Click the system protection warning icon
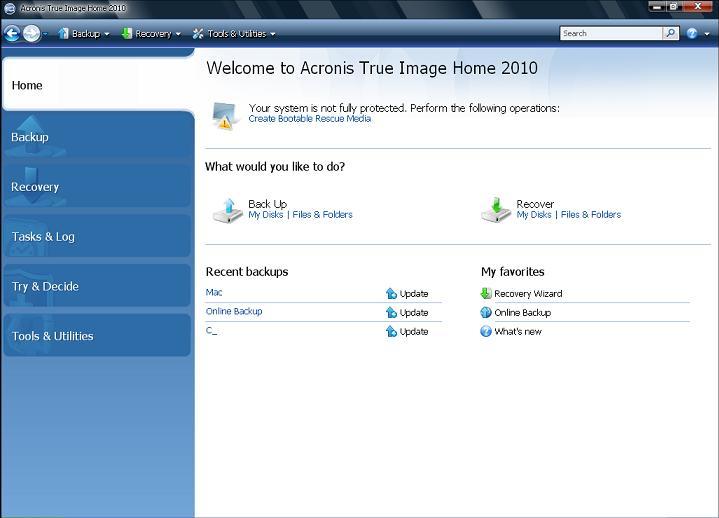 225,116
